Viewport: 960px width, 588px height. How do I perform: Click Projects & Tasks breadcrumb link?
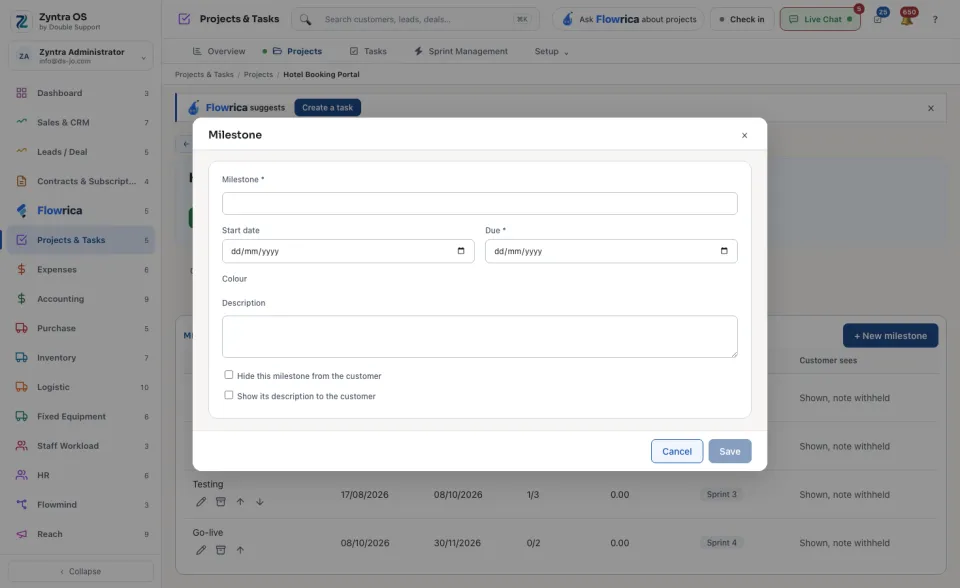[204, 75]
